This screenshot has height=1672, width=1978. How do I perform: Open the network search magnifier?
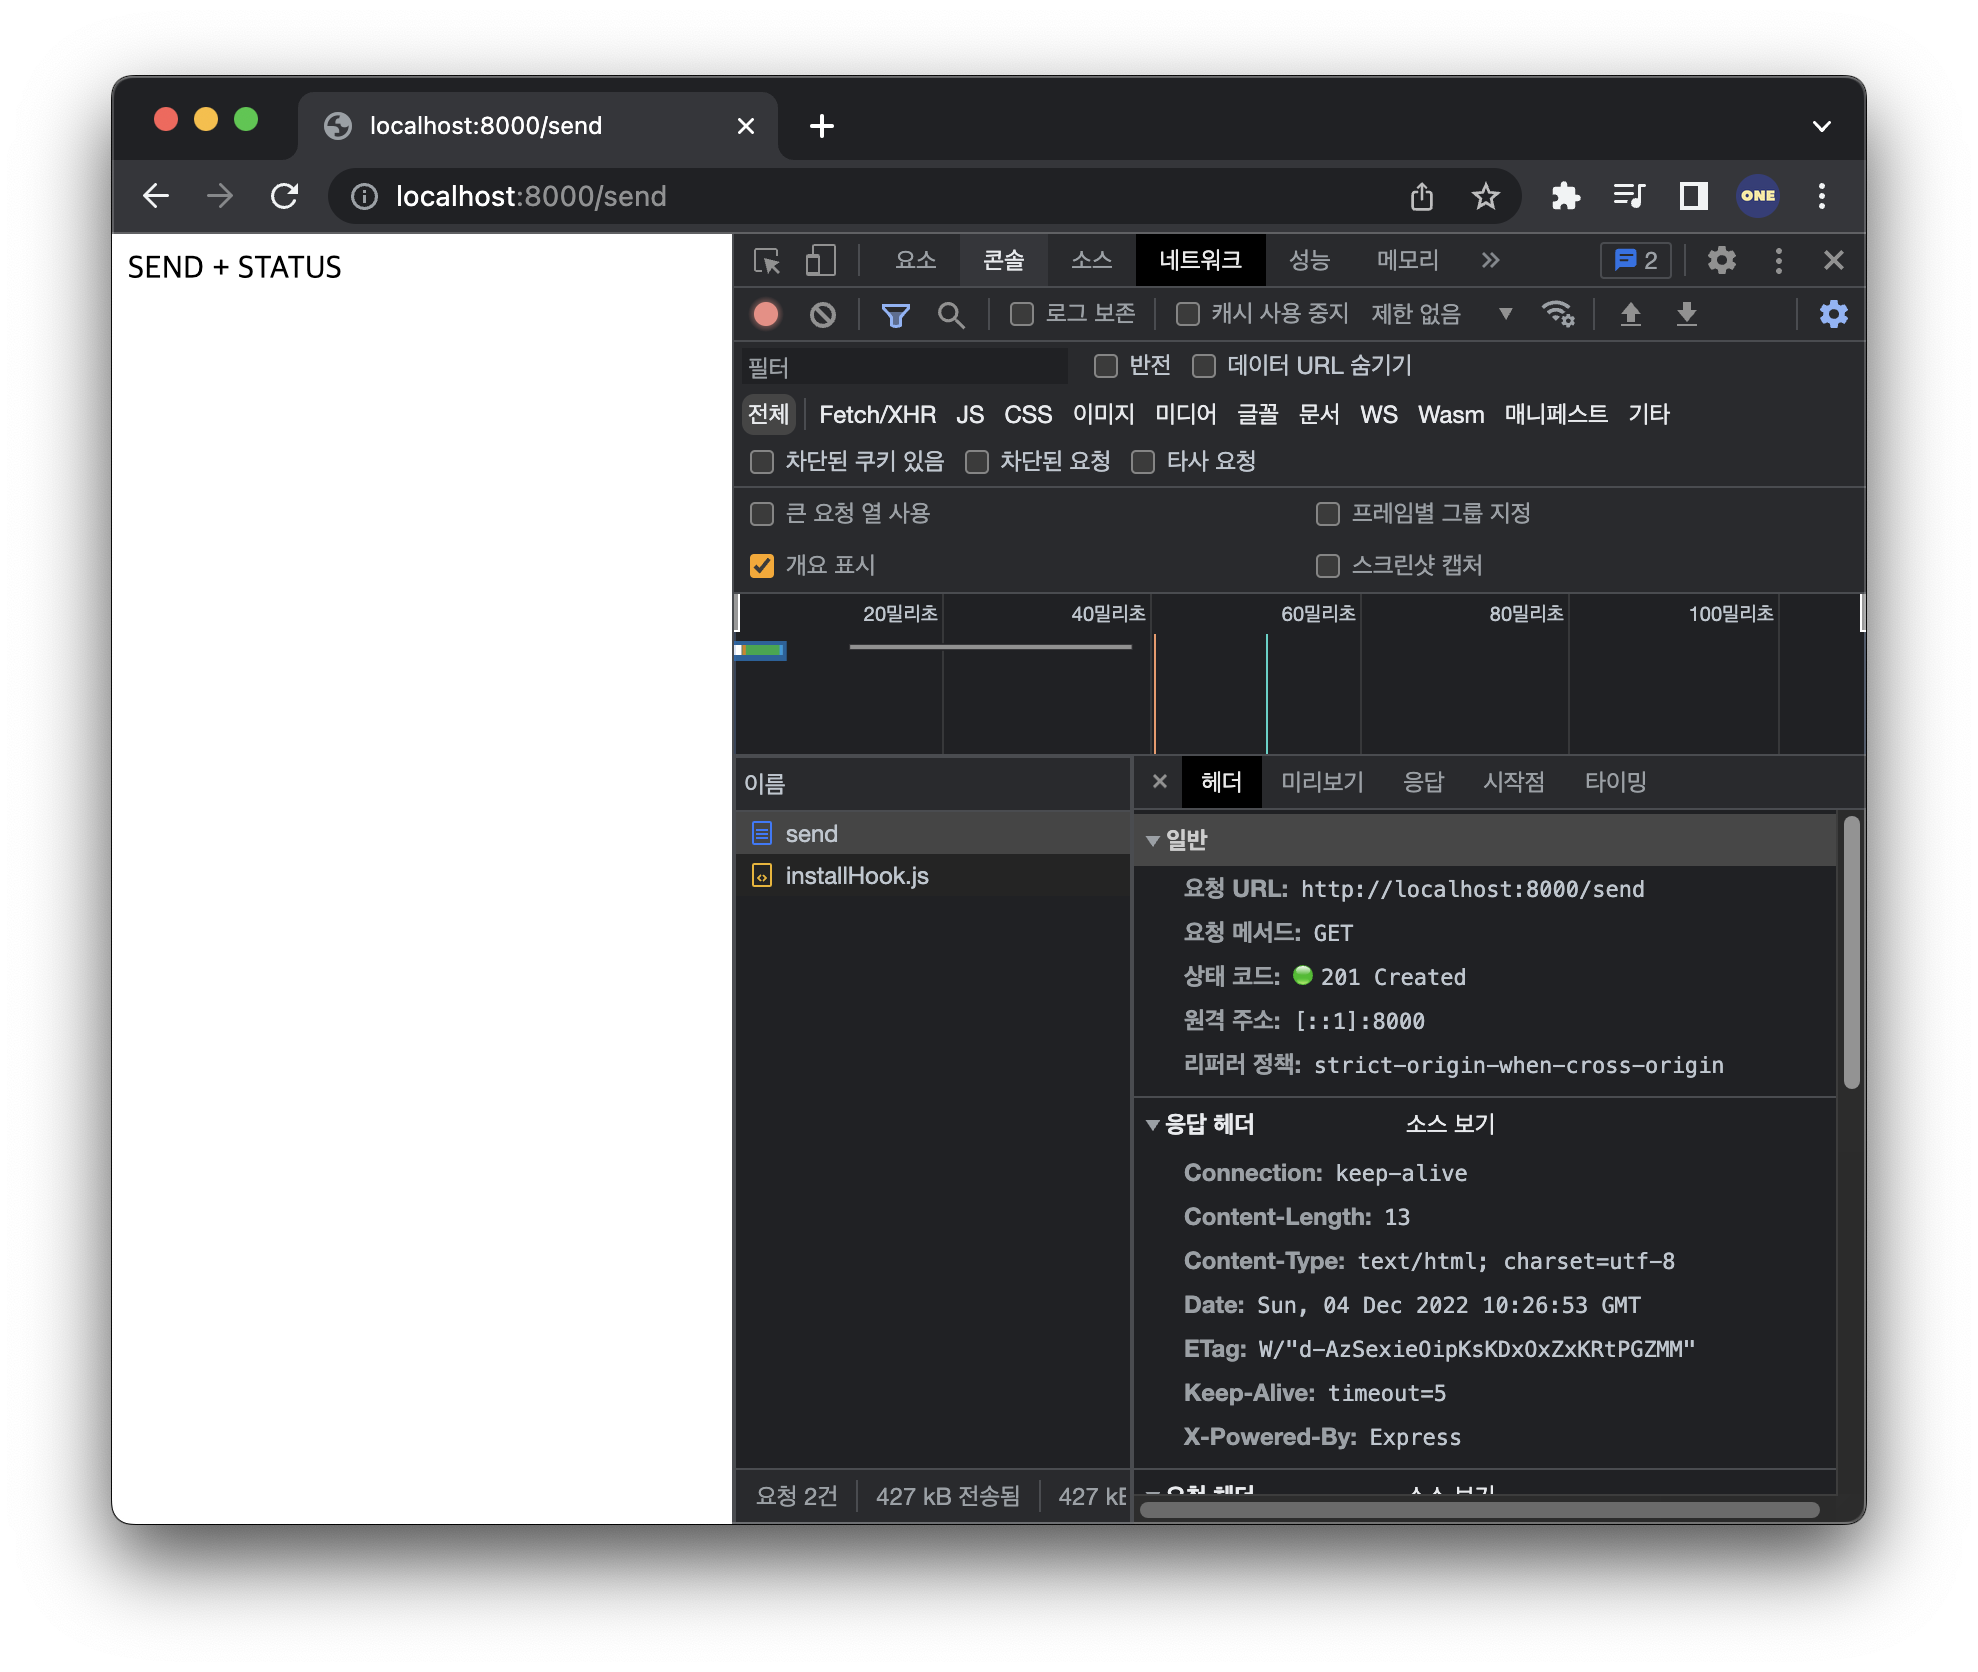(951, 315)
